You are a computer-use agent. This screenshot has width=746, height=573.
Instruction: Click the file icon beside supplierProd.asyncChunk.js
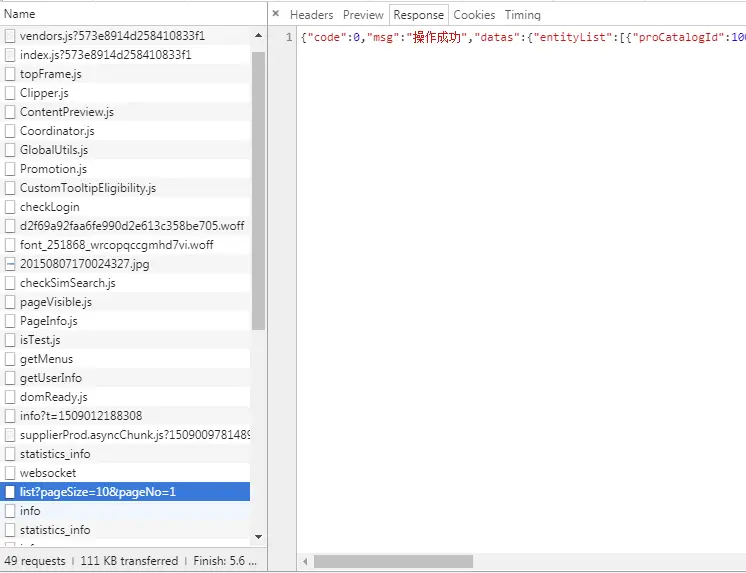pyautogui.click(x=10, y=435)
